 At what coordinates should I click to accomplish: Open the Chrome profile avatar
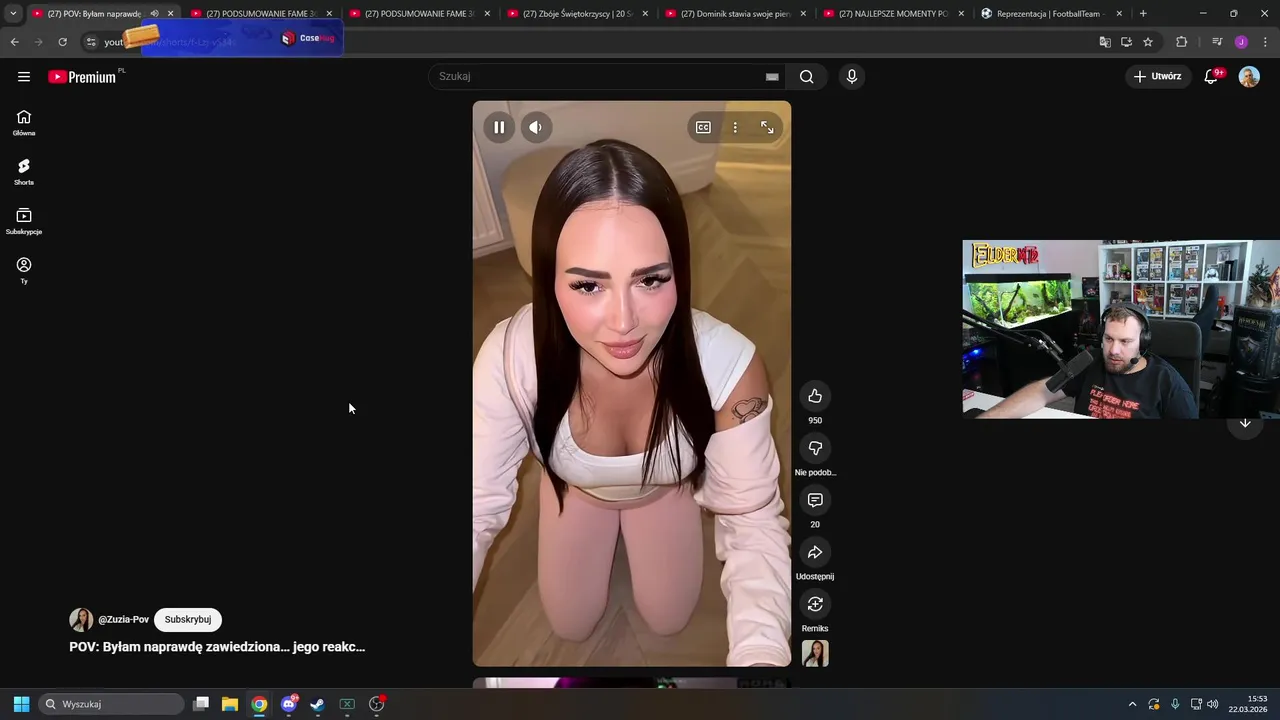[1241, 42]
